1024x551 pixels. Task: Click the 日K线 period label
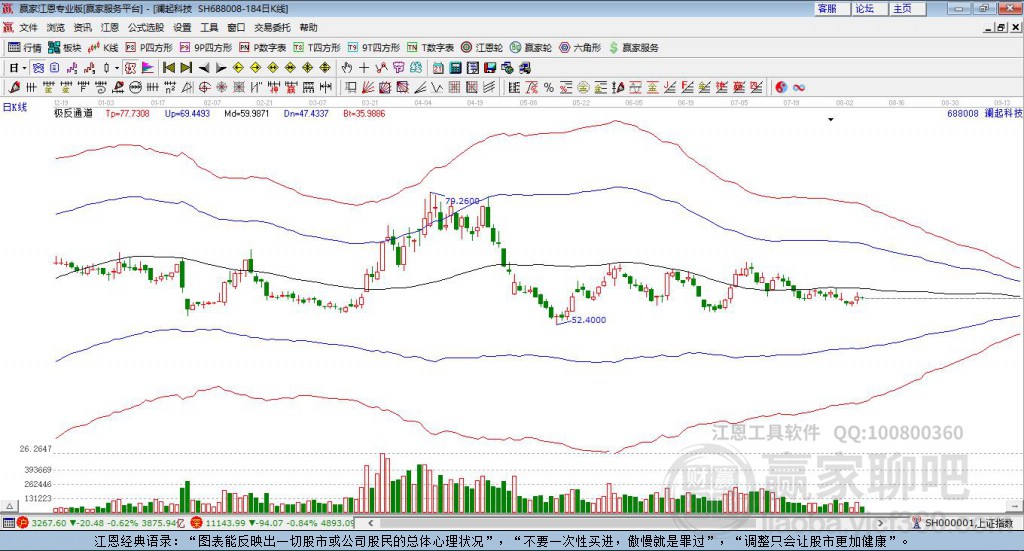(15, 107)
